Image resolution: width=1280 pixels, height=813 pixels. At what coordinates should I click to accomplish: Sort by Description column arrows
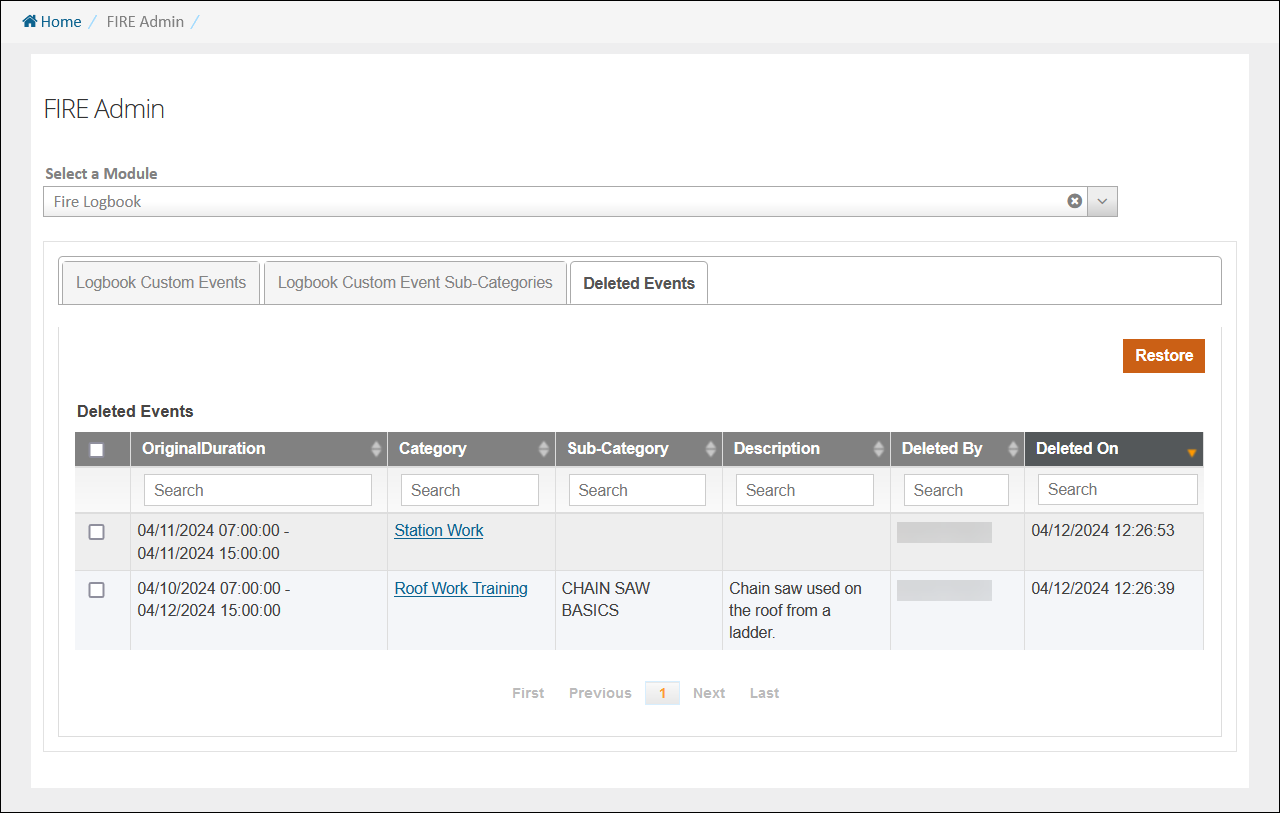pyautogui.click(x=879, y=449)
